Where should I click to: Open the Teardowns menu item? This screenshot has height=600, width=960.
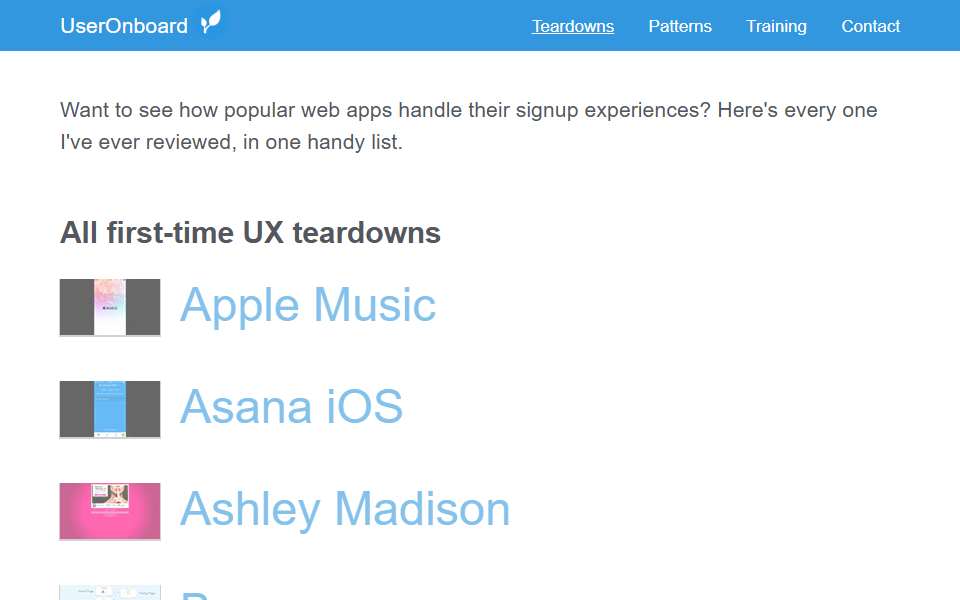click(x=572, y=26)
